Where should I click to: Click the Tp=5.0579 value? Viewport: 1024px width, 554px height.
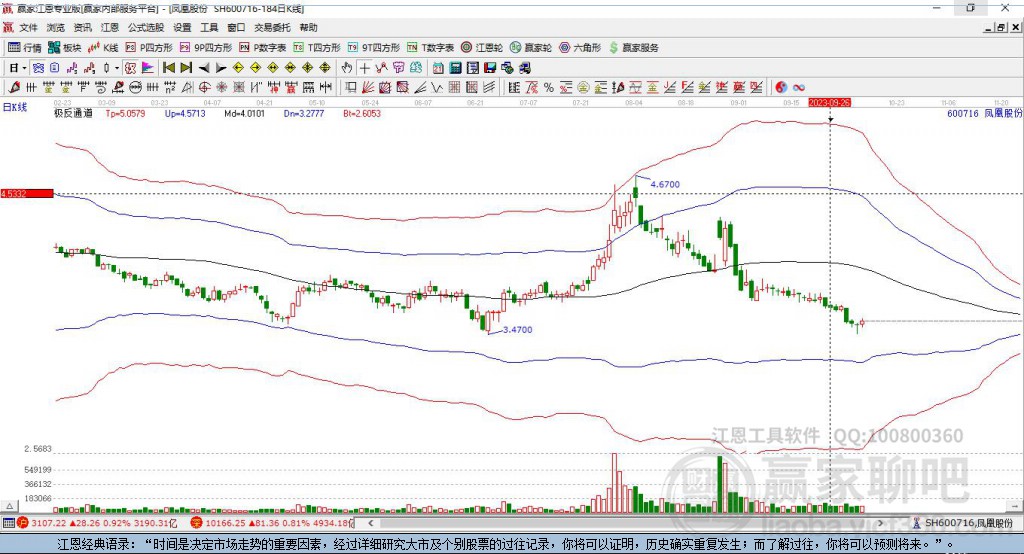click(x=125, y=113)
